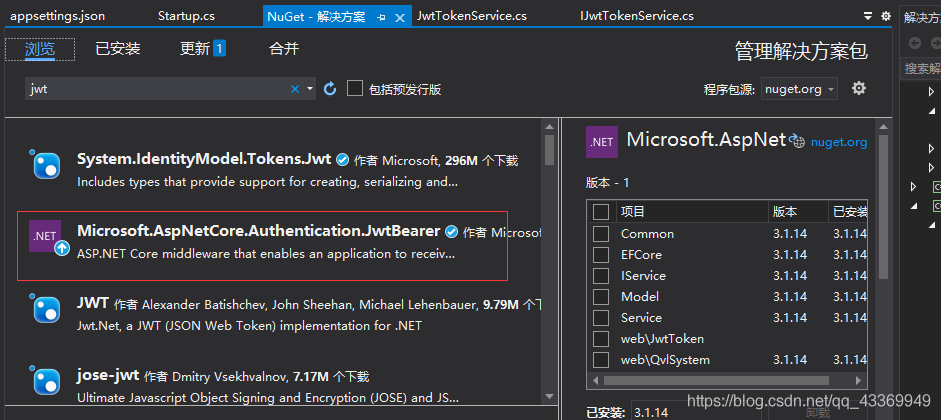941x420 pixels.
Task: Click project table right scroll arrow
Action: [x=860, y=380]
